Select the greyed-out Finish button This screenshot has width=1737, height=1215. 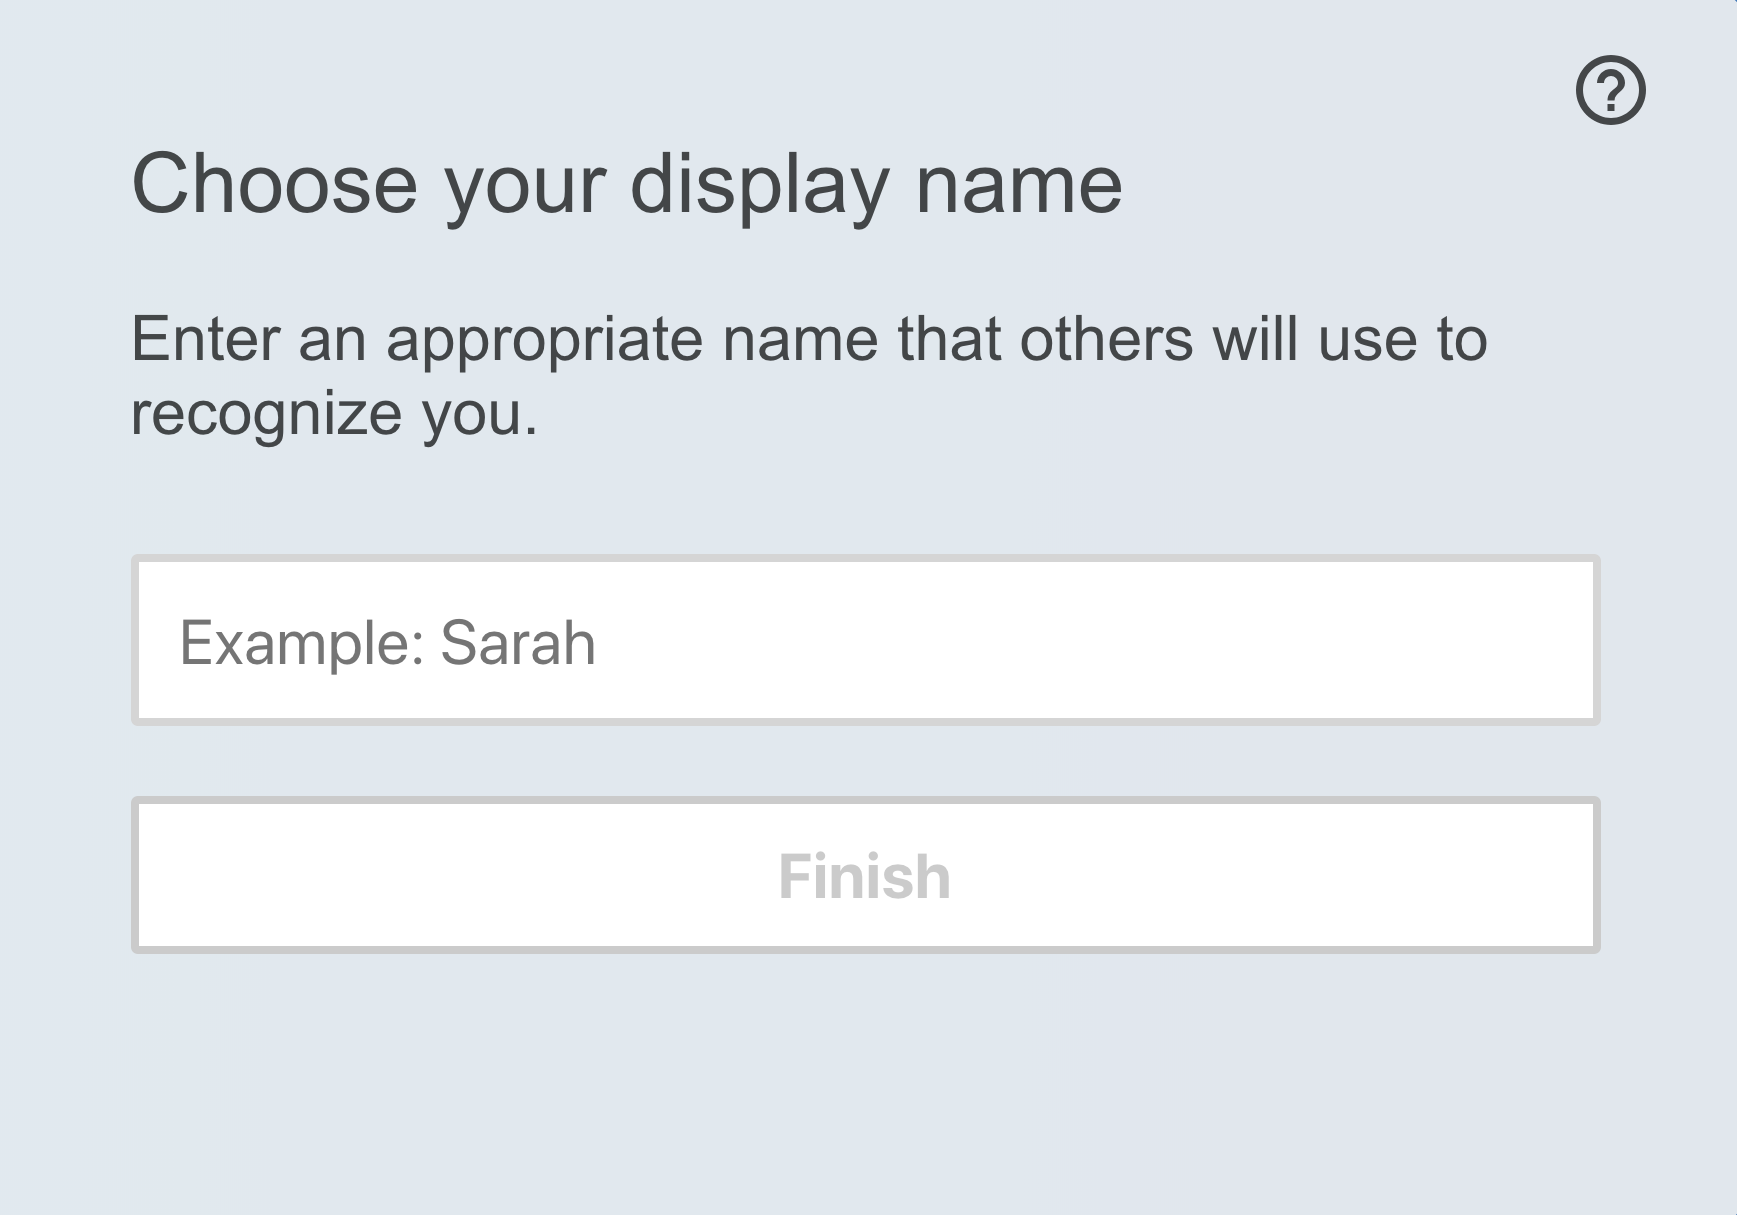click(x=865, y=875)
